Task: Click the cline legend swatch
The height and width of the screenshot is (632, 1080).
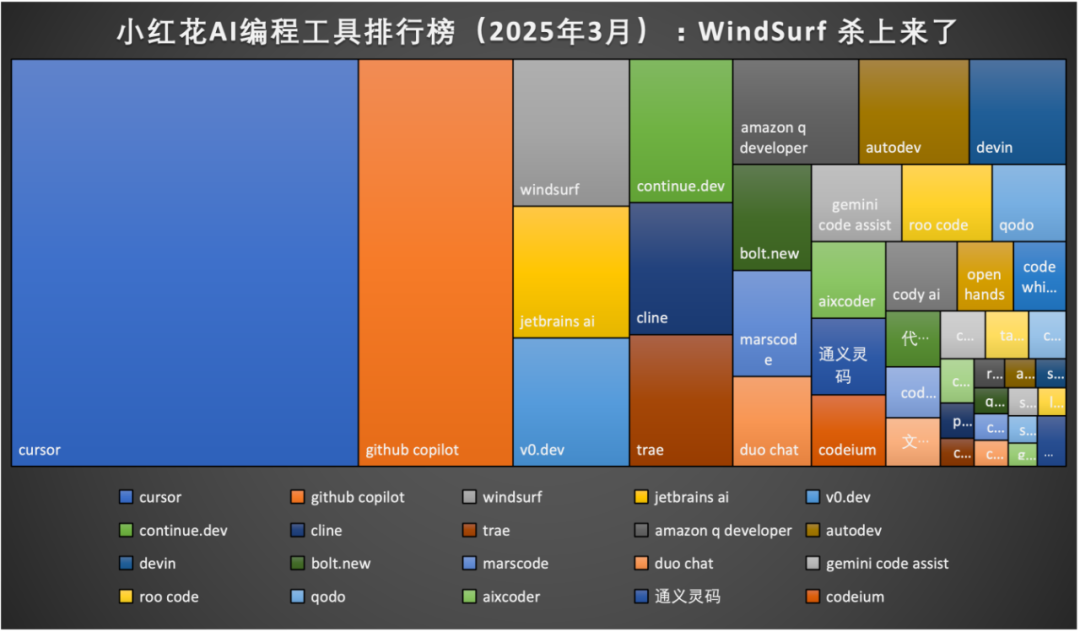Action: (297, 530)
